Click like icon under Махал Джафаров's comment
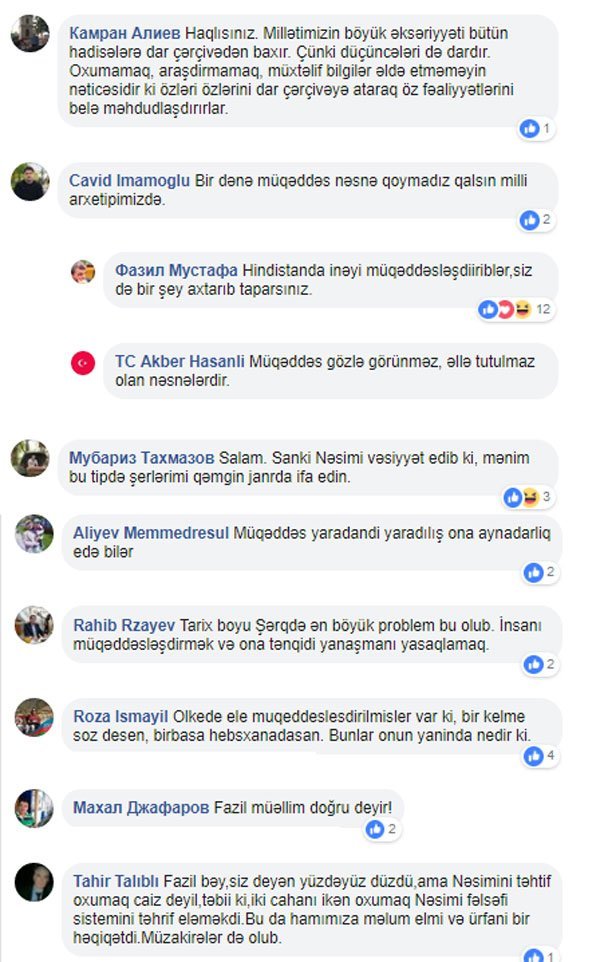This screenshot has width=600, height=962. point(375,830)
